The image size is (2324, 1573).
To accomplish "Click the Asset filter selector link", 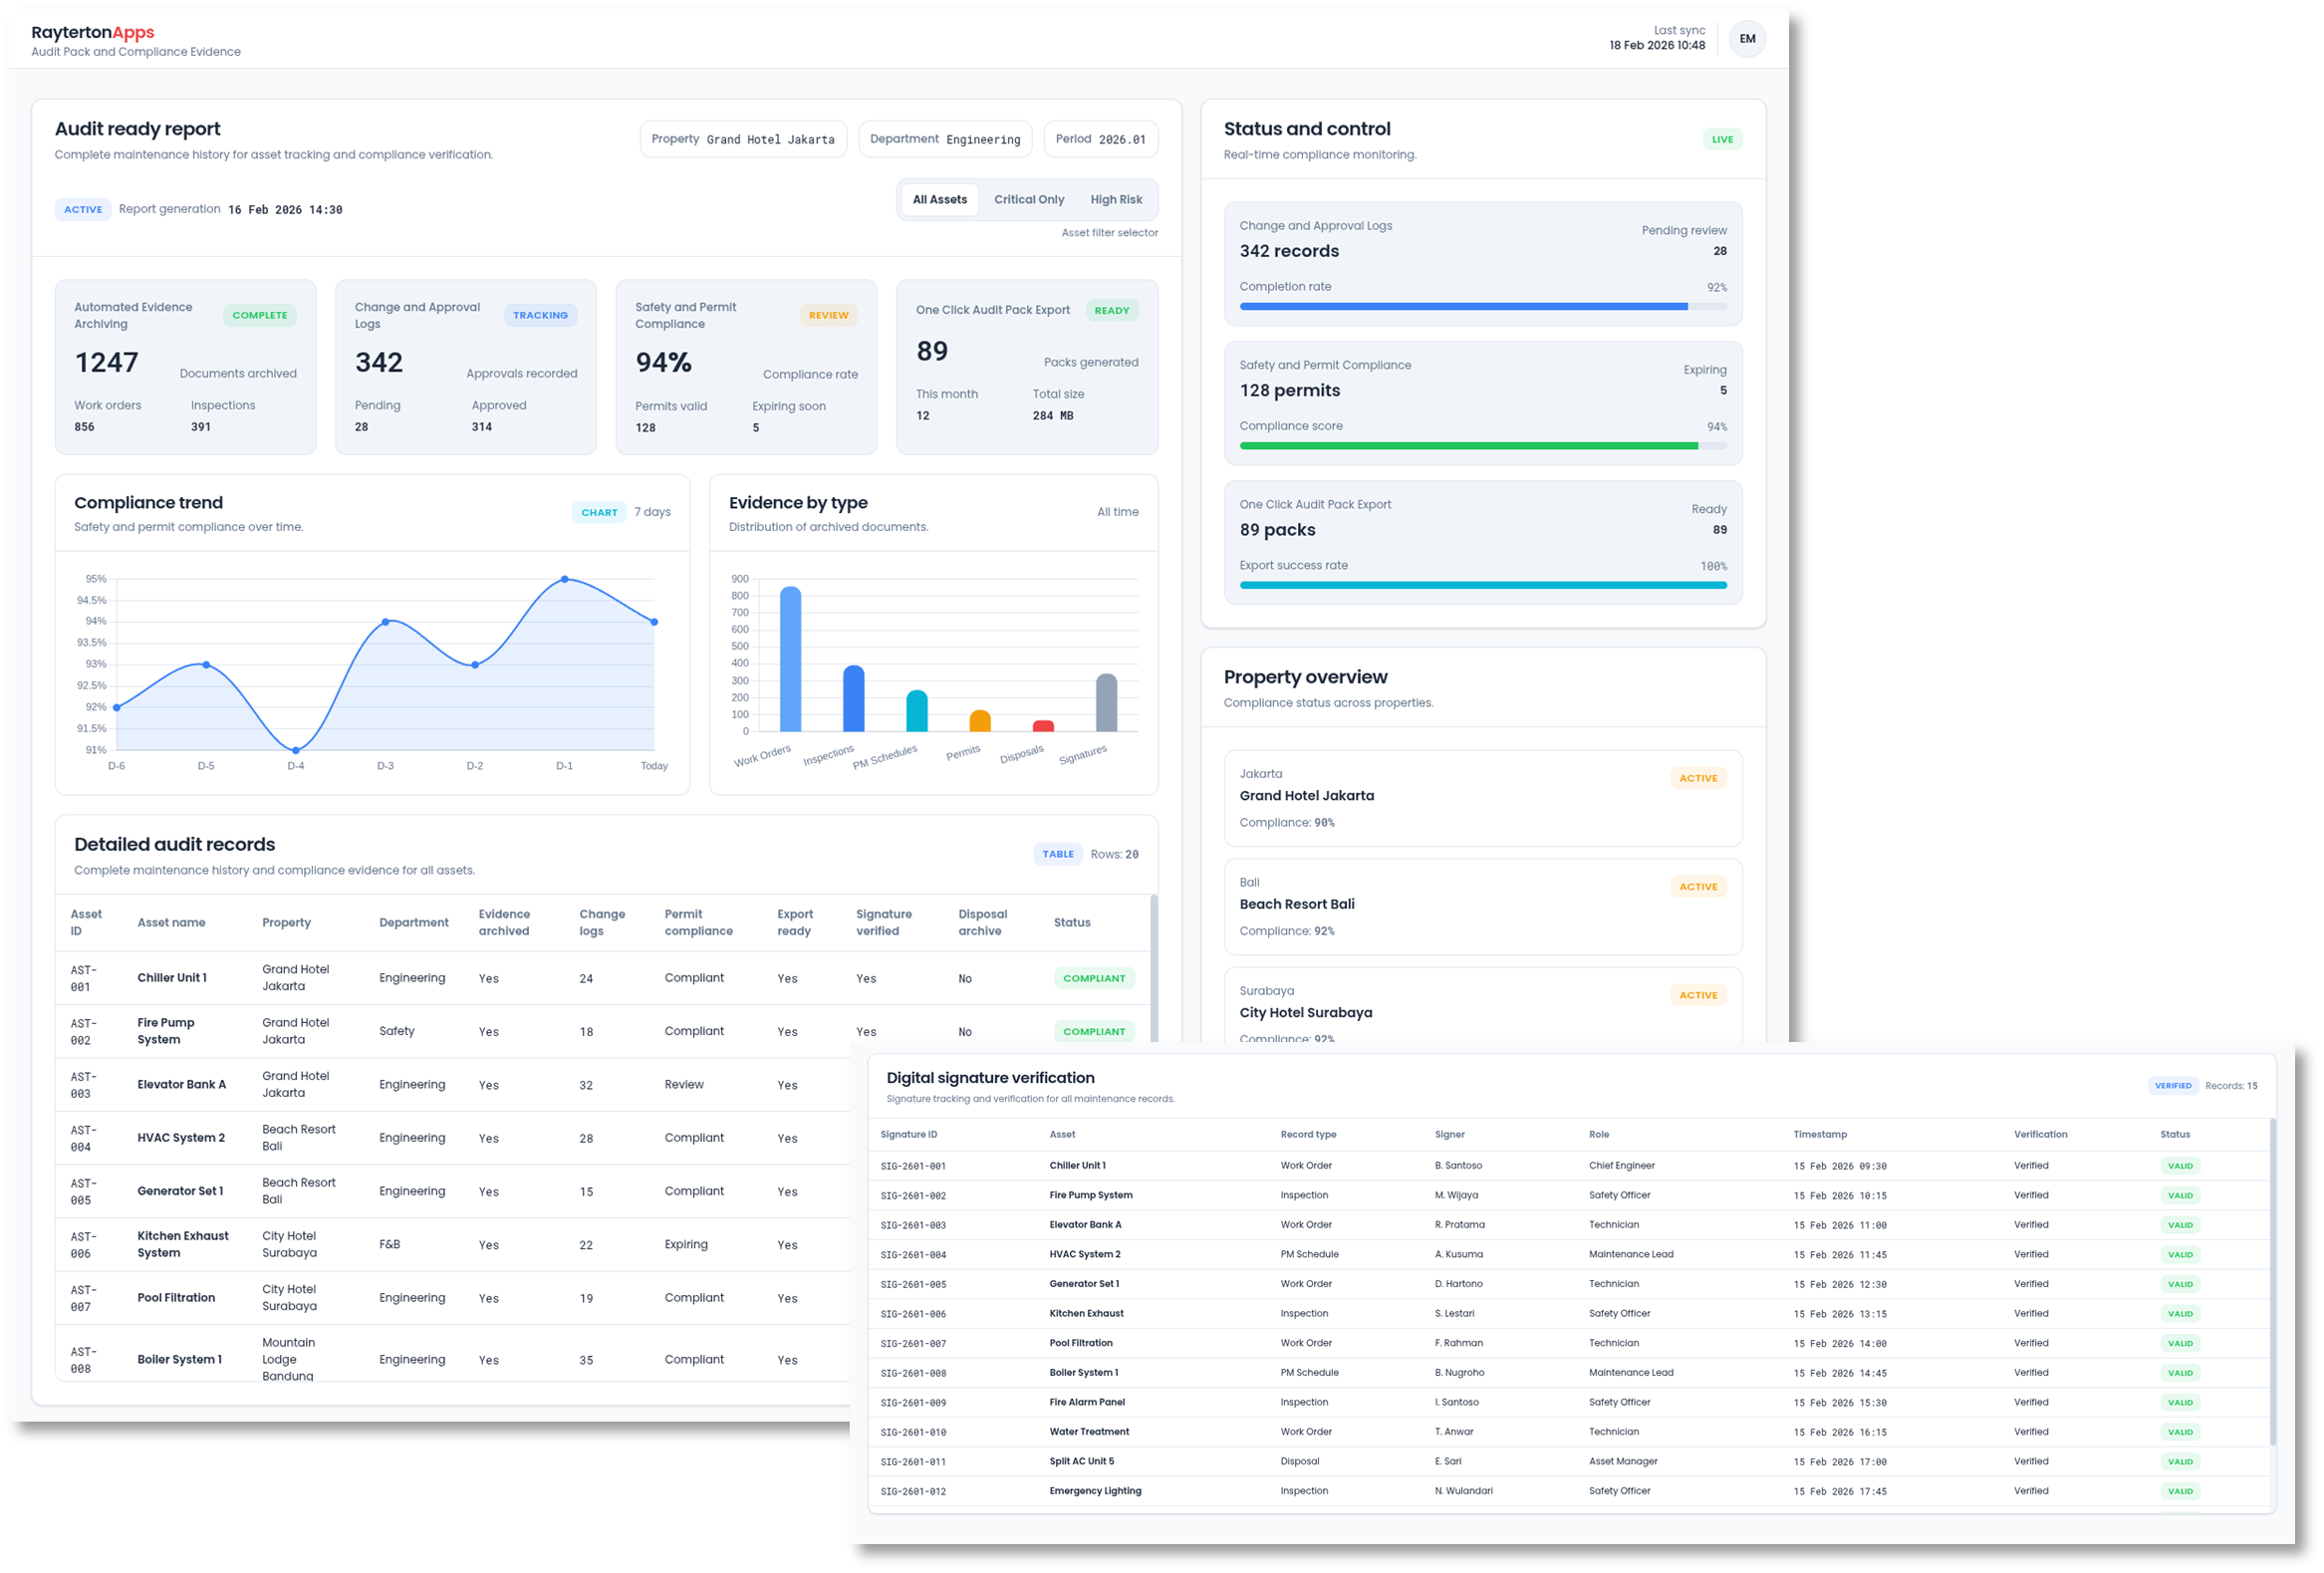I will pyautogui.click(x=1109, y=232).
